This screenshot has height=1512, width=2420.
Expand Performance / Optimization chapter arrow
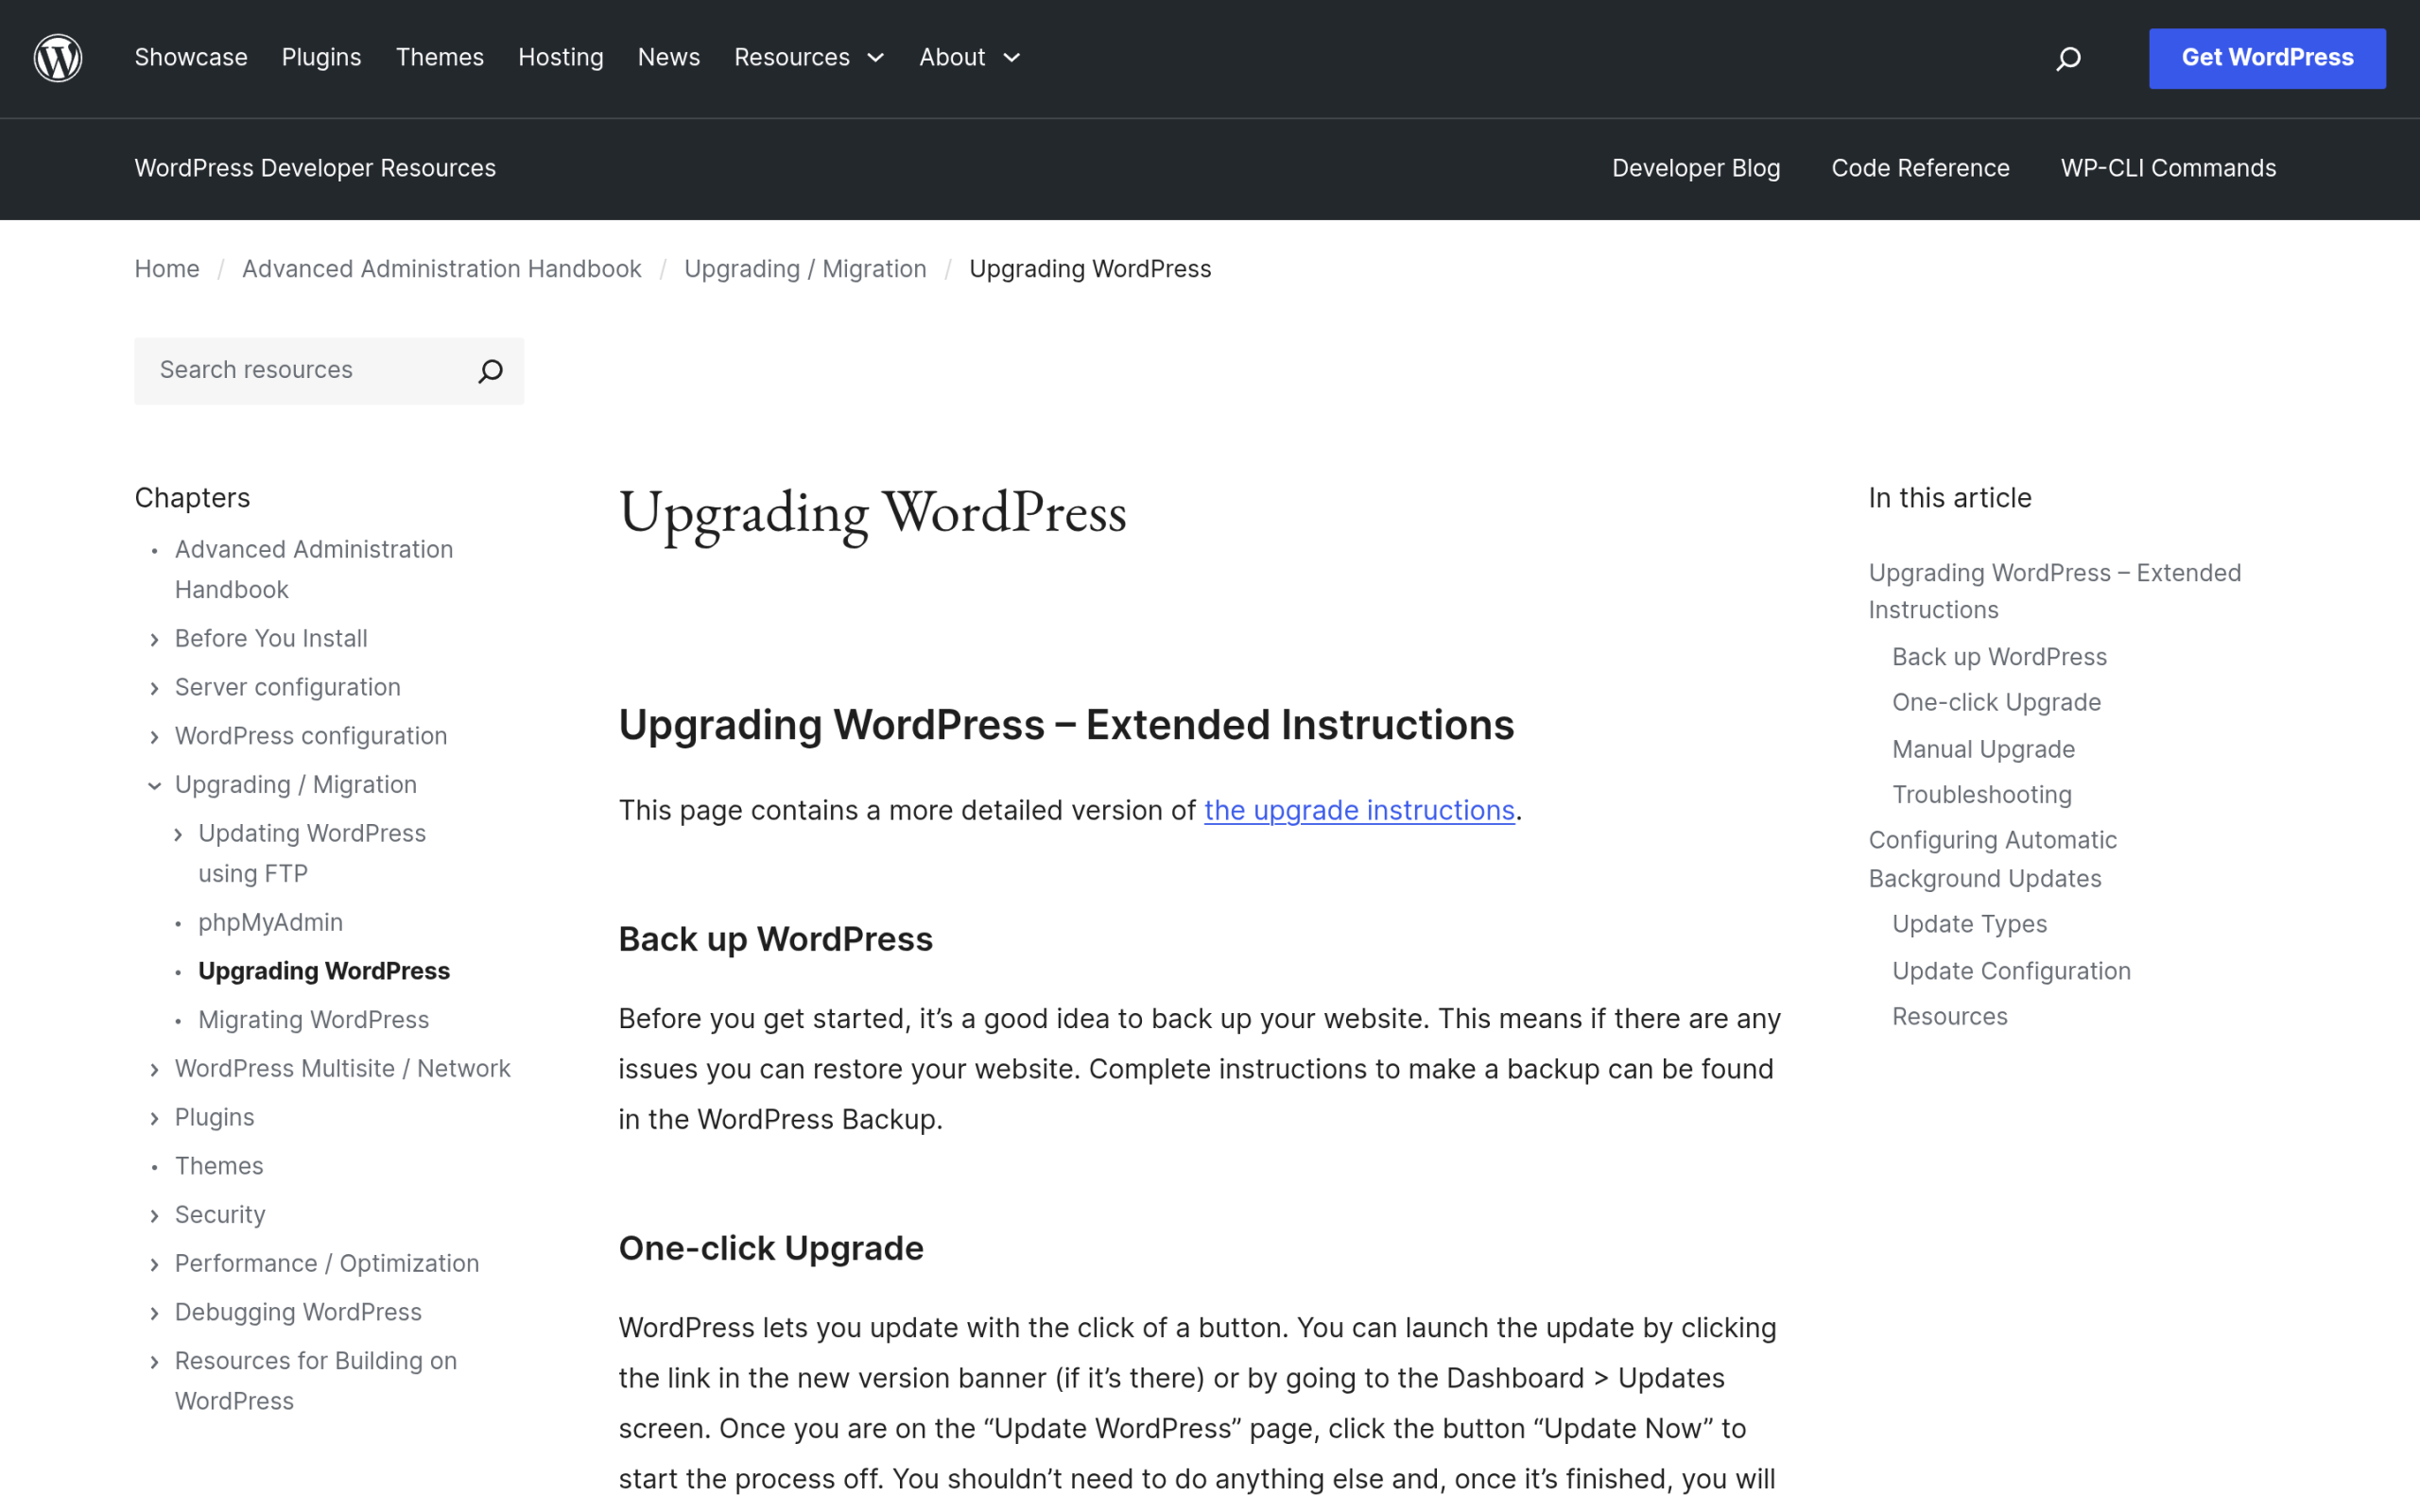coord(154,1264)
